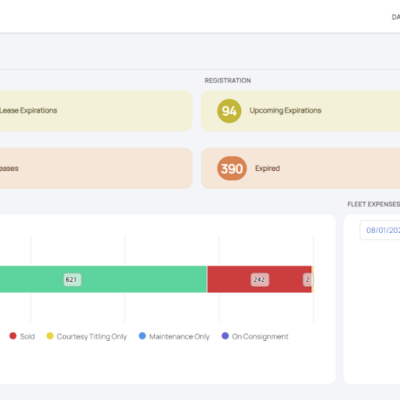Click the 621 value label
The height and width of the screenshot is (400, 400).
pyautogui.click(x=72, y=280)
